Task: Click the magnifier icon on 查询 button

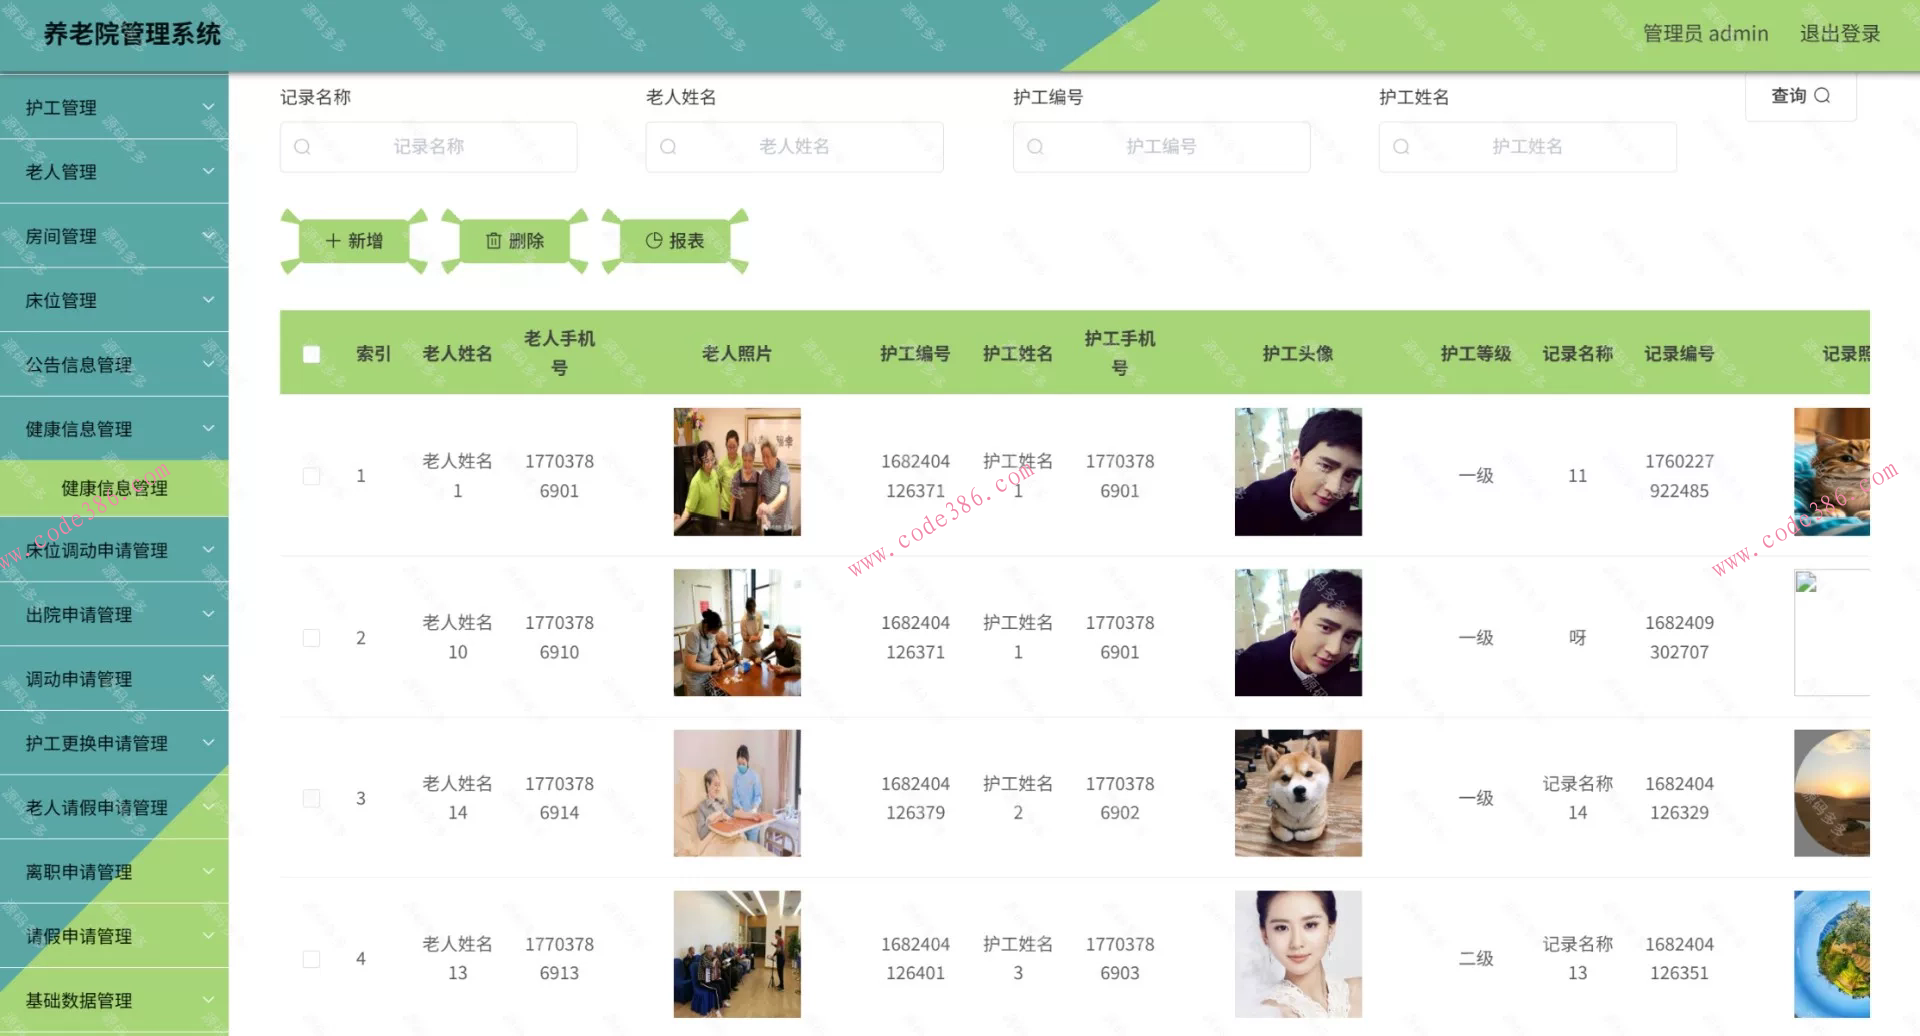Action: point(1822,96)
